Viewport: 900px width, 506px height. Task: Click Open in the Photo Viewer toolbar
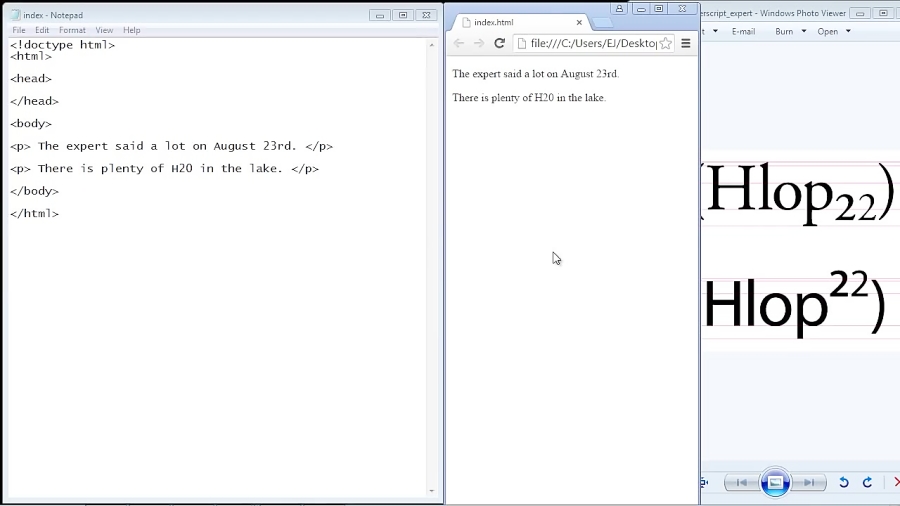pyautogui.click(x=828, y=32)
